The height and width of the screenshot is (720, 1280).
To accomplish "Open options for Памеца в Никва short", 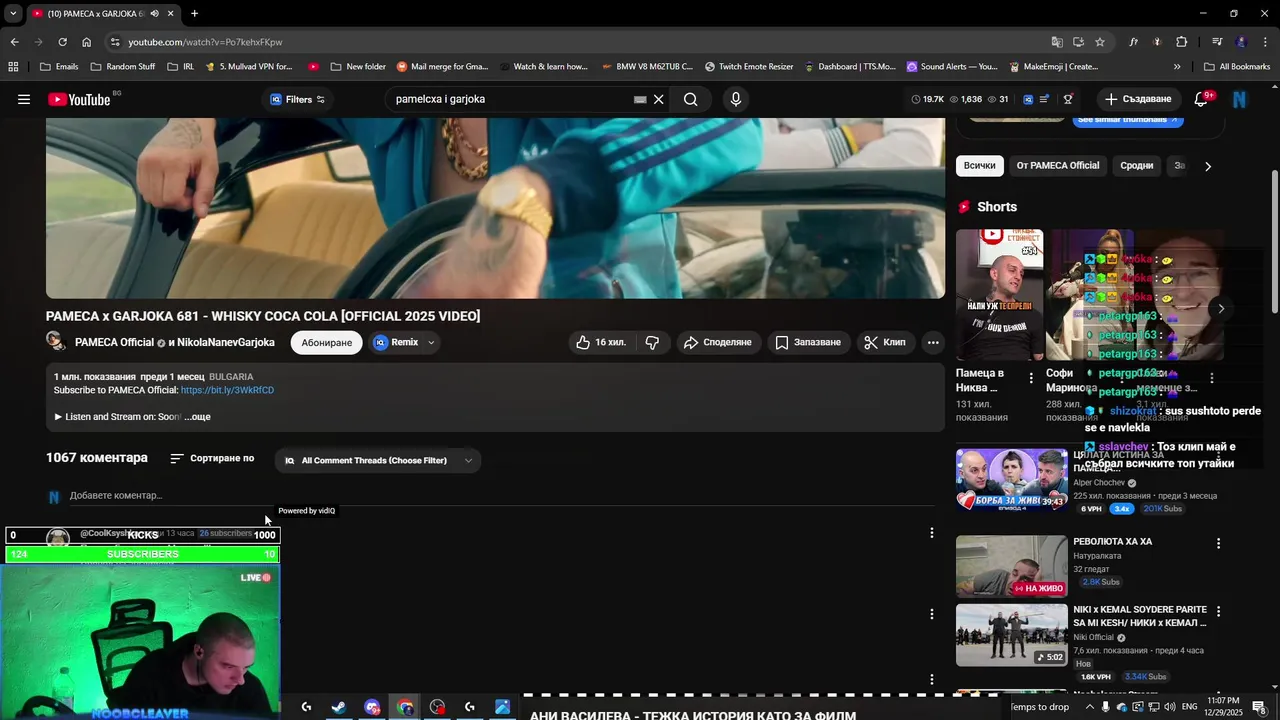I will tap(1031, 378).
